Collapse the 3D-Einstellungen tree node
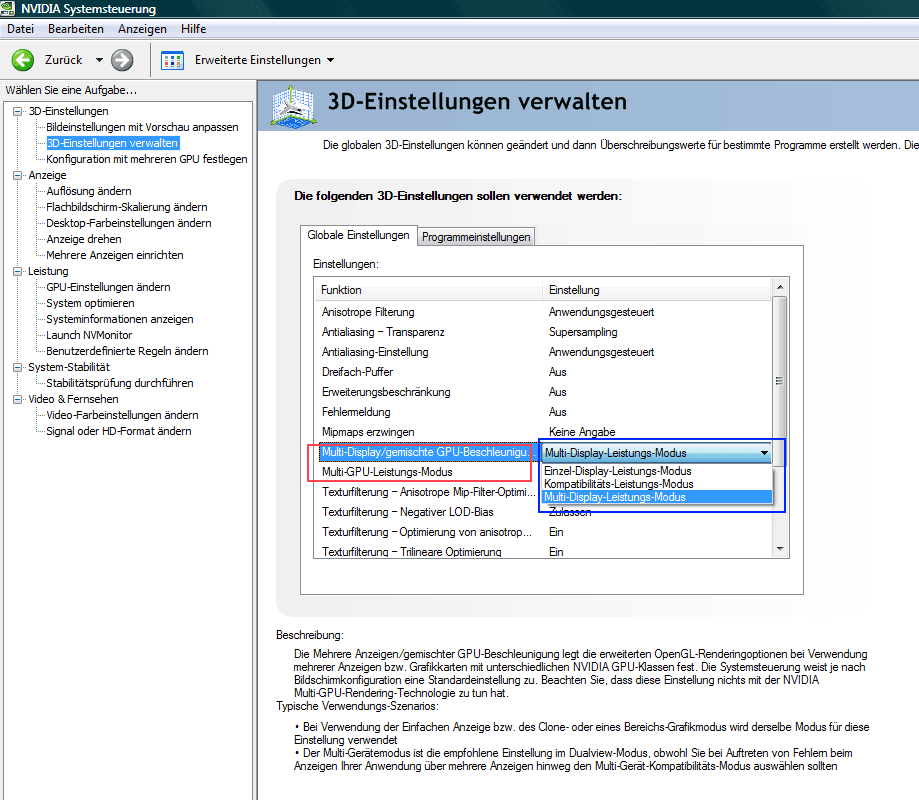Viewport: 919px width, 800px height. (x=18, y=111)
